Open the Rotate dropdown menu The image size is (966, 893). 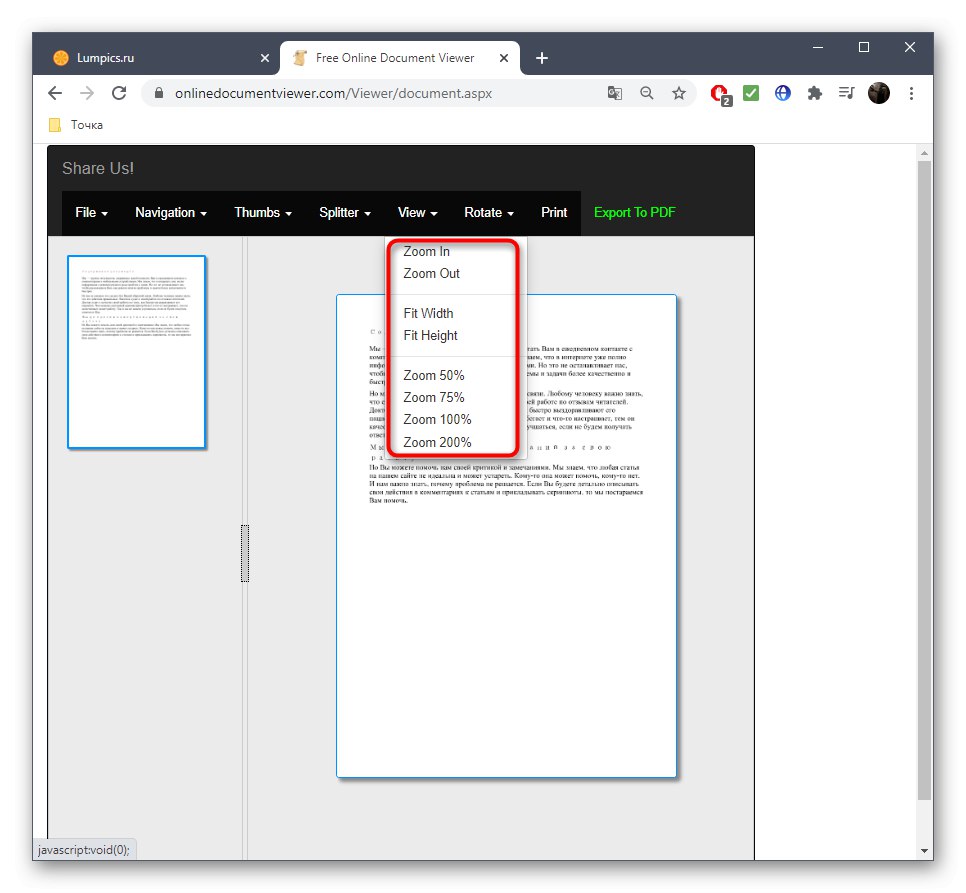coord(489,212)
